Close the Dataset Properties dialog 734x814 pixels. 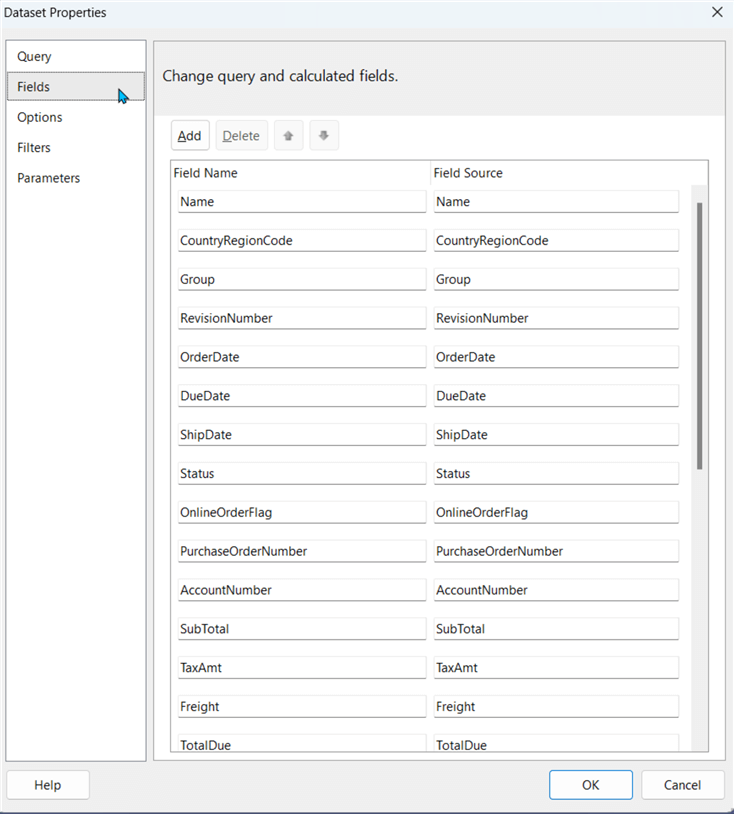click(x=716, y=12)
